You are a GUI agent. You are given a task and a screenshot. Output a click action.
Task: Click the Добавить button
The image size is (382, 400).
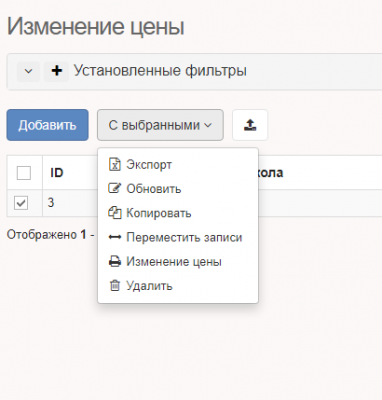click(x=47, y=125)
